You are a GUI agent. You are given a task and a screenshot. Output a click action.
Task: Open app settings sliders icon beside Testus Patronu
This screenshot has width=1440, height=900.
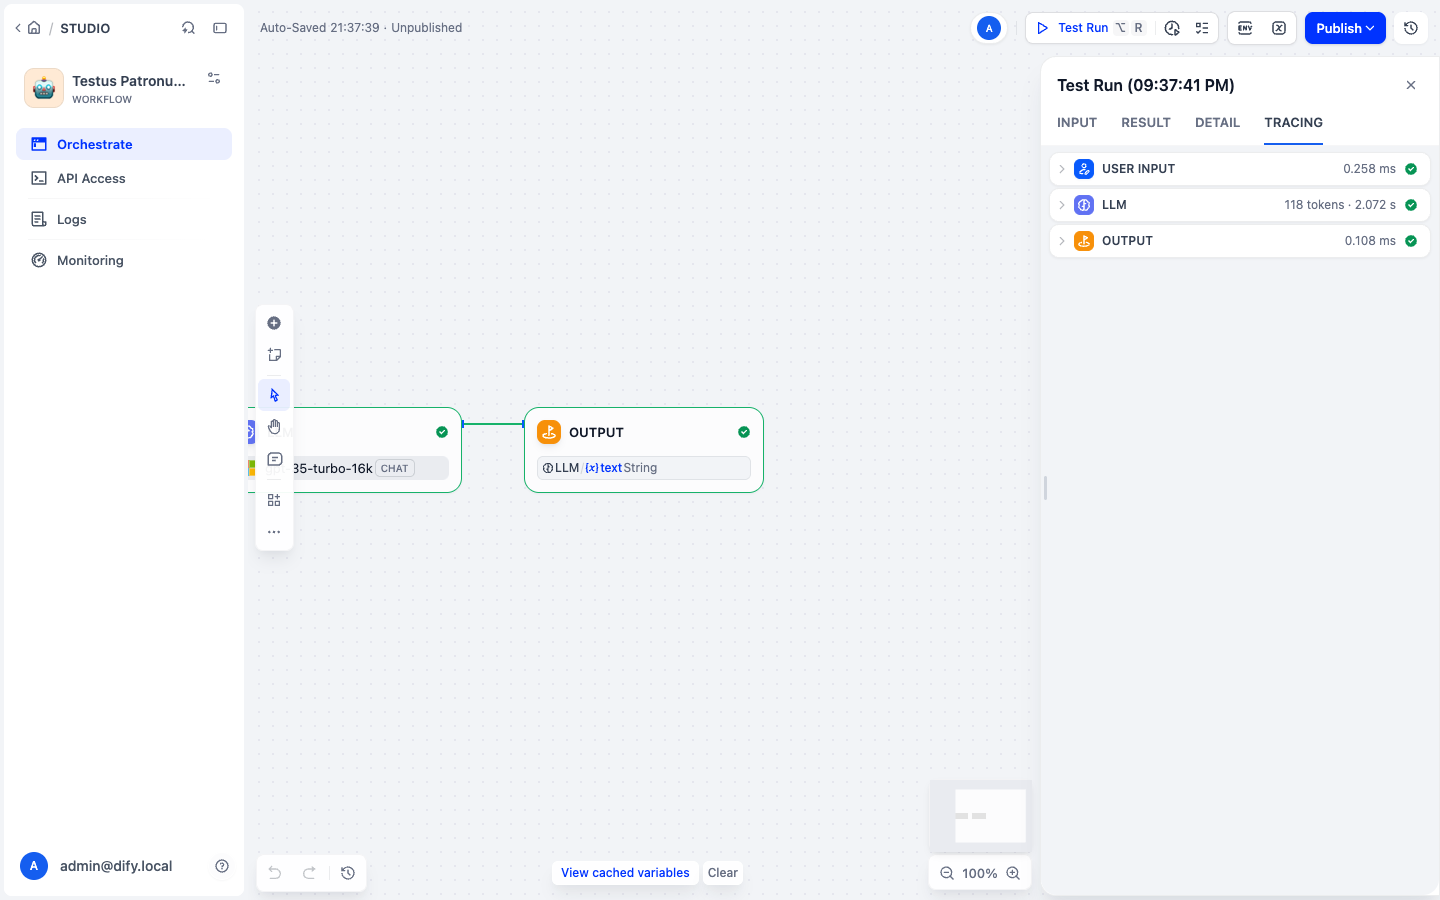[x=214, y=78]
